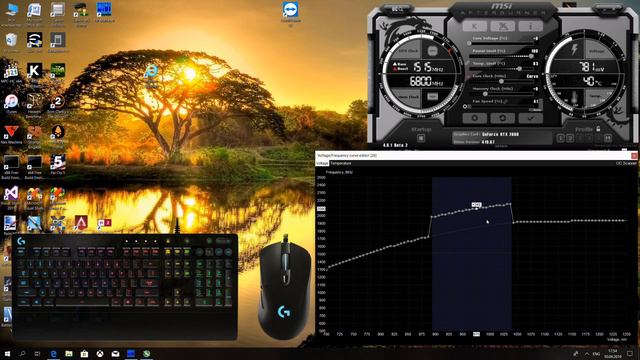640x360 pixels.
Task: Click the save profile icon in Afterburner
Action: point(608,138)
